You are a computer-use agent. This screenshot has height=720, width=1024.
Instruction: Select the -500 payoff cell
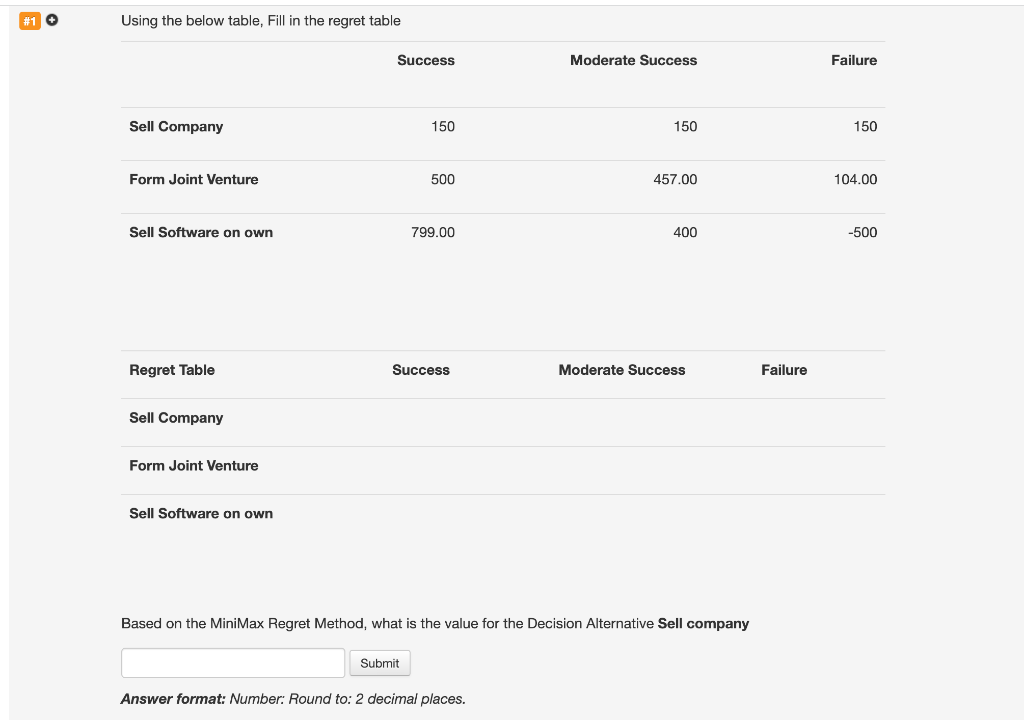(x=862, y=232)
